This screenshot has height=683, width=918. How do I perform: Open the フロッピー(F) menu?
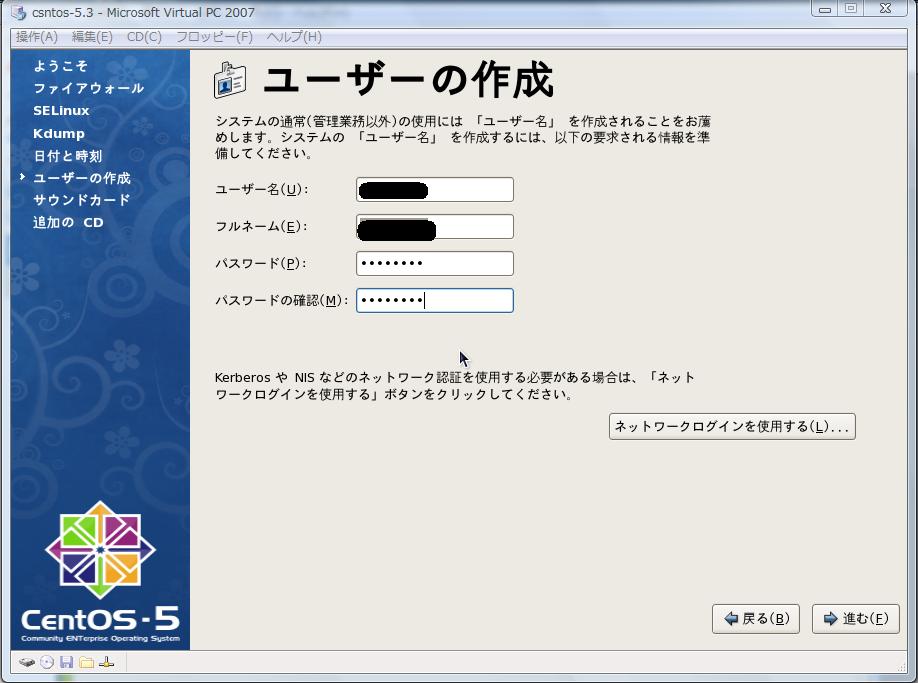tap(214, 37)
